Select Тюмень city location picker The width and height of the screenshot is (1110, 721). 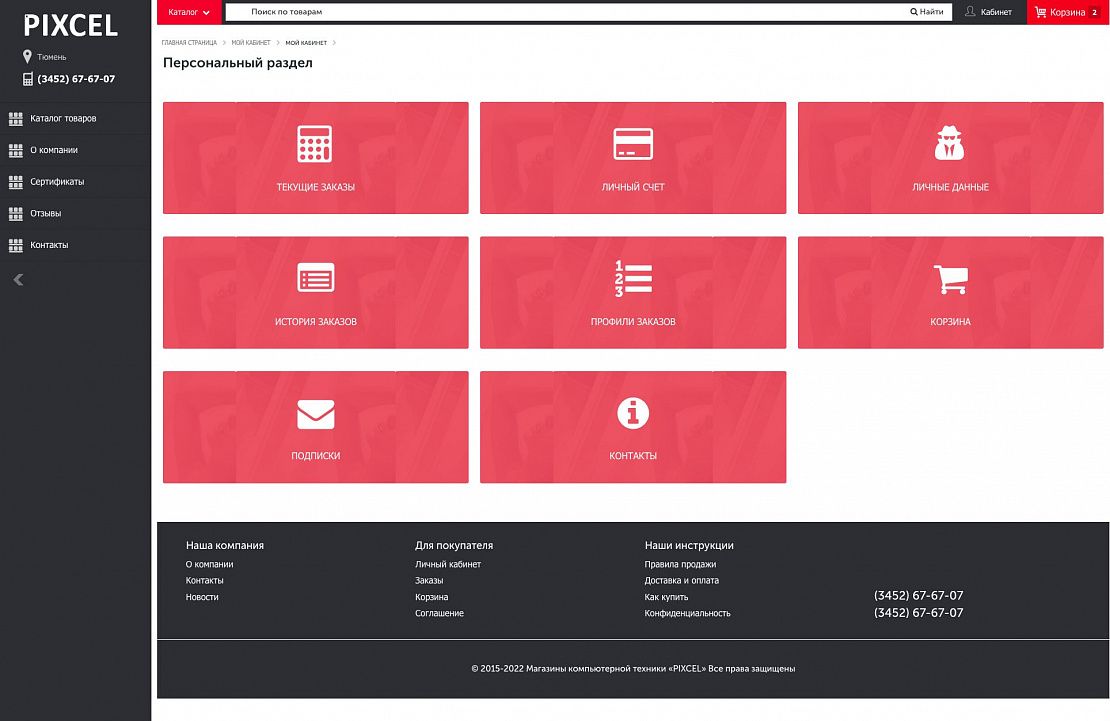pyautogui.click(x=51, y=57)
